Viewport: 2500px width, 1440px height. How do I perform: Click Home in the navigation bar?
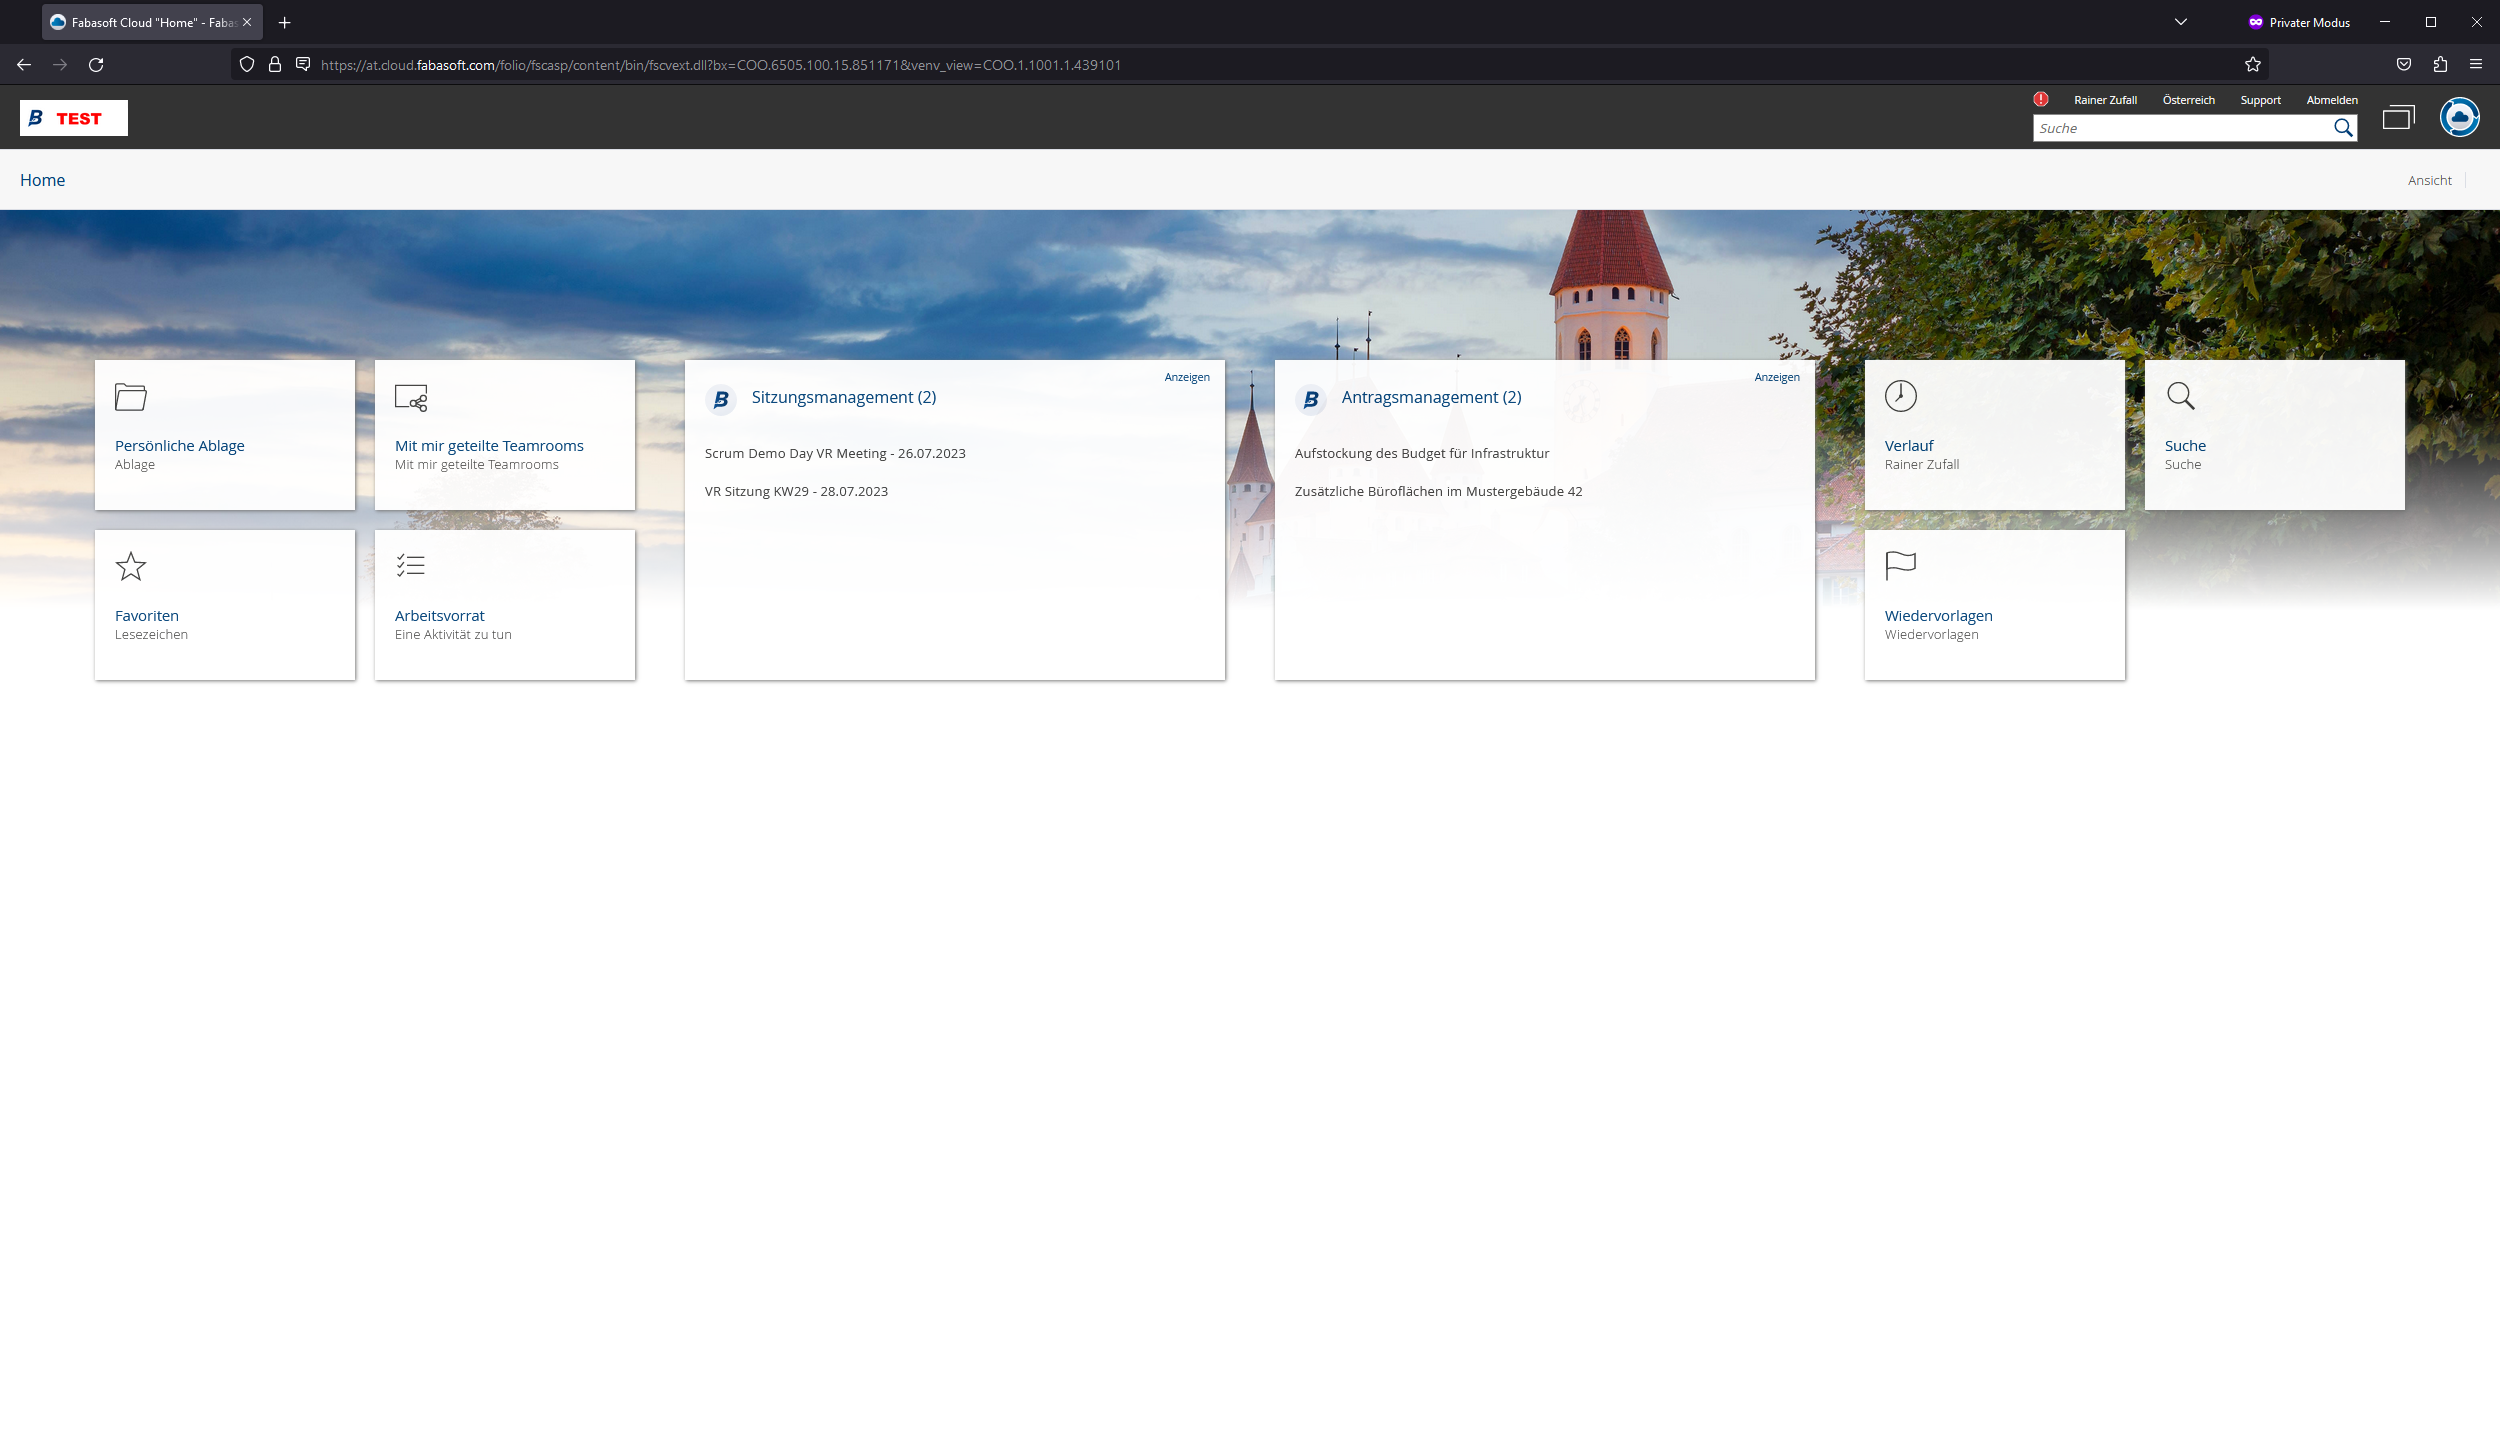point(43,179)
